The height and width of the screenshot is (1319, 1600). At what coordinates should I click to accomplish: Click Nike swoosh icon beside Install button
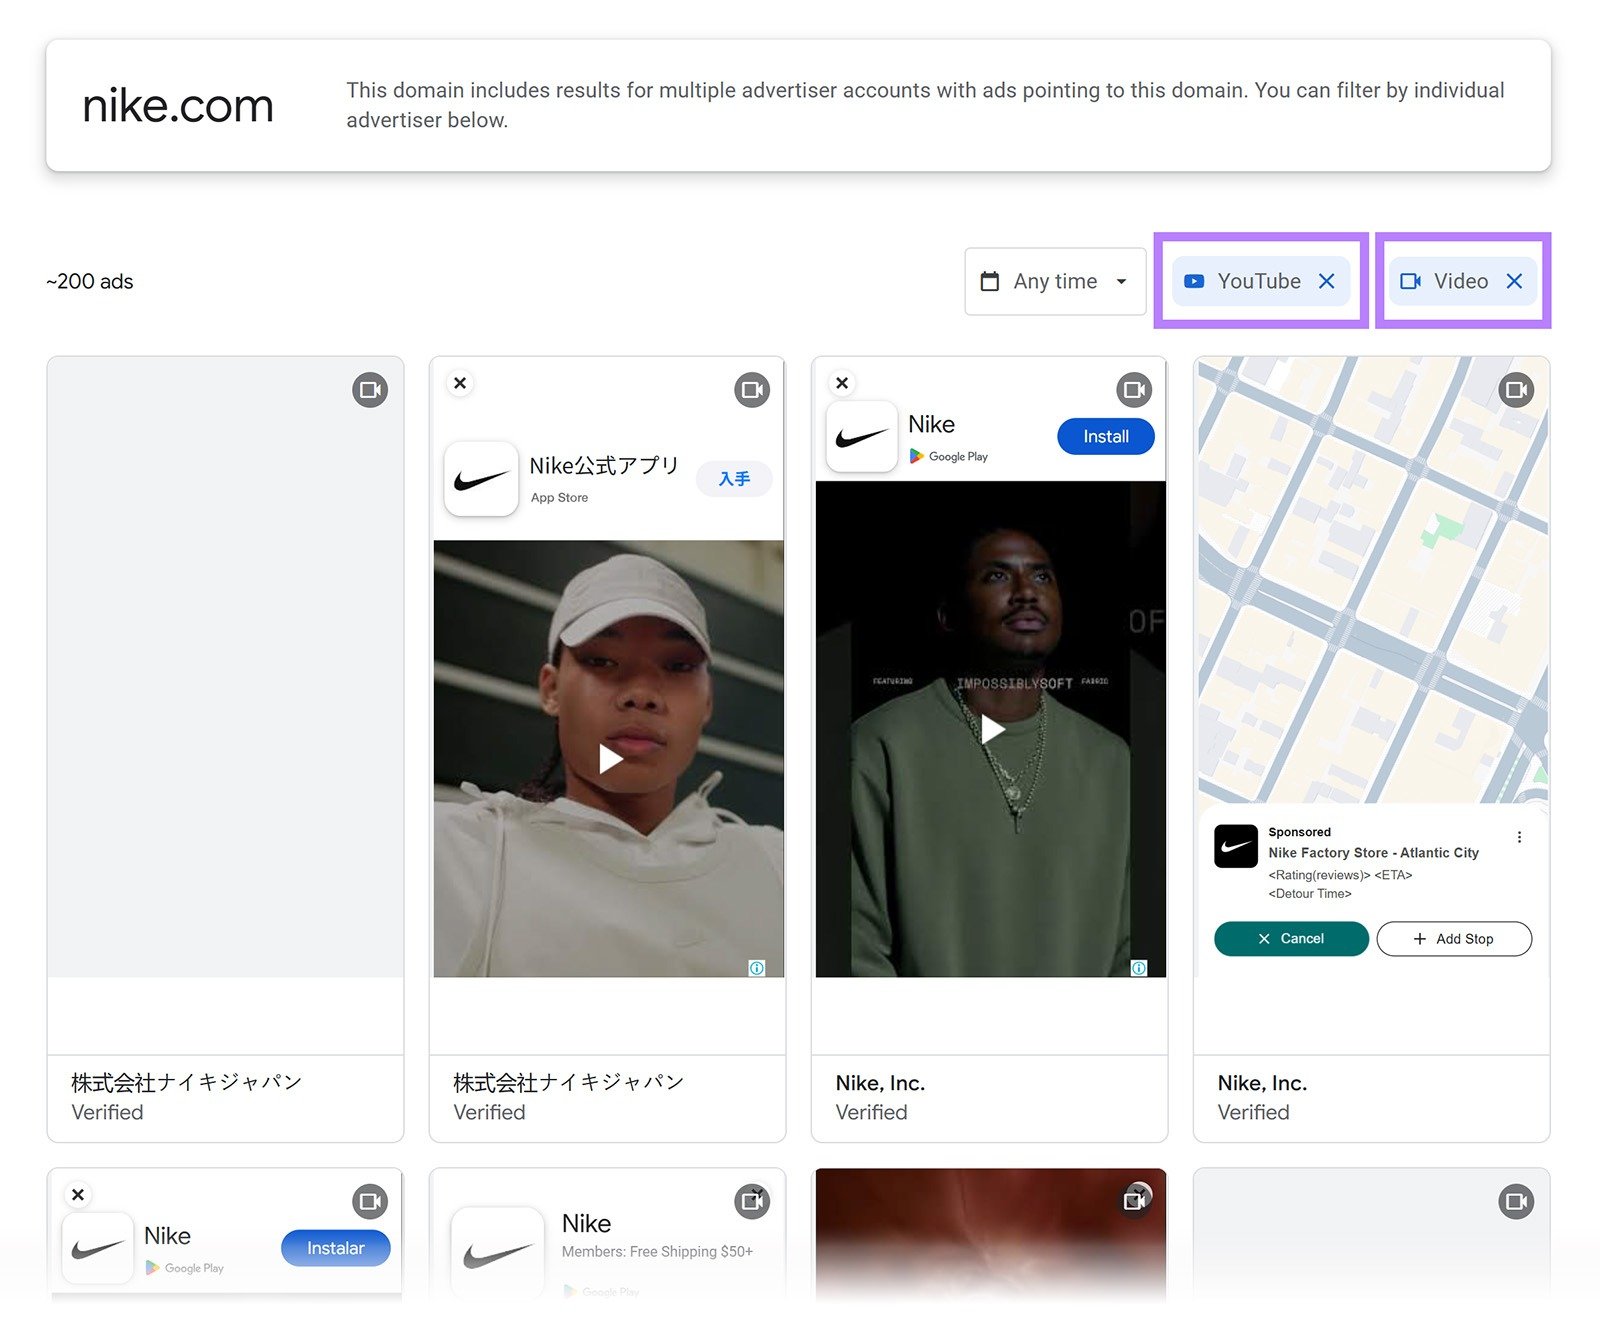pyautogui.click(x=862, y=437)
